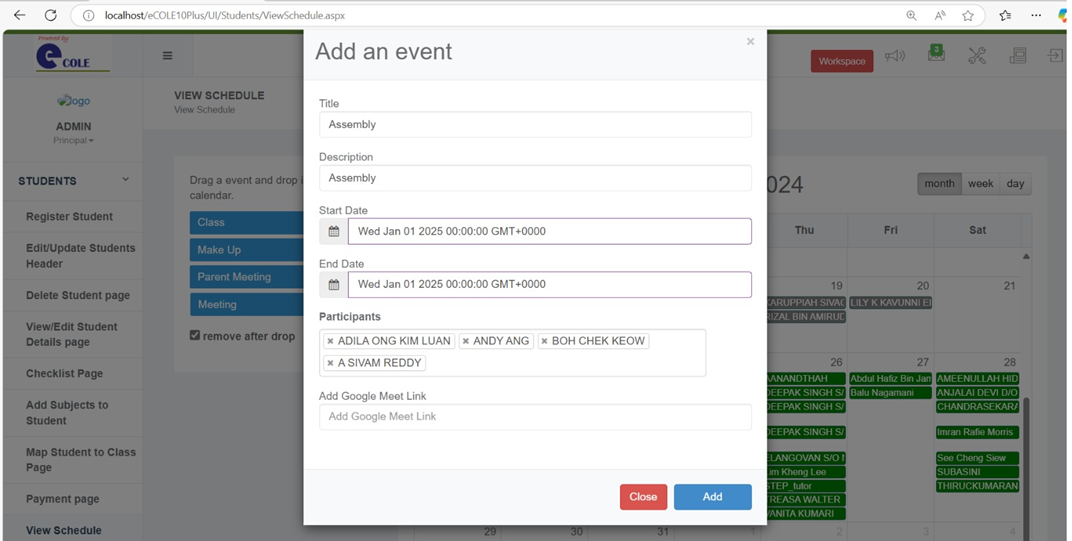This screenshot has width=1072, height=541.
Task: Select the Parent Meeting draggable event
Action: pyautogui.click(x=247, y=277)
